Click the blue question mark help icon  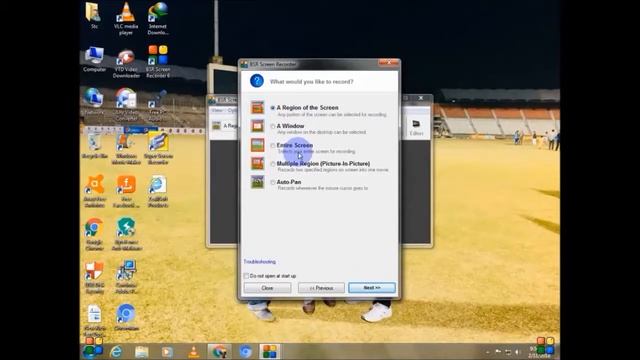[x=257, y=81]
